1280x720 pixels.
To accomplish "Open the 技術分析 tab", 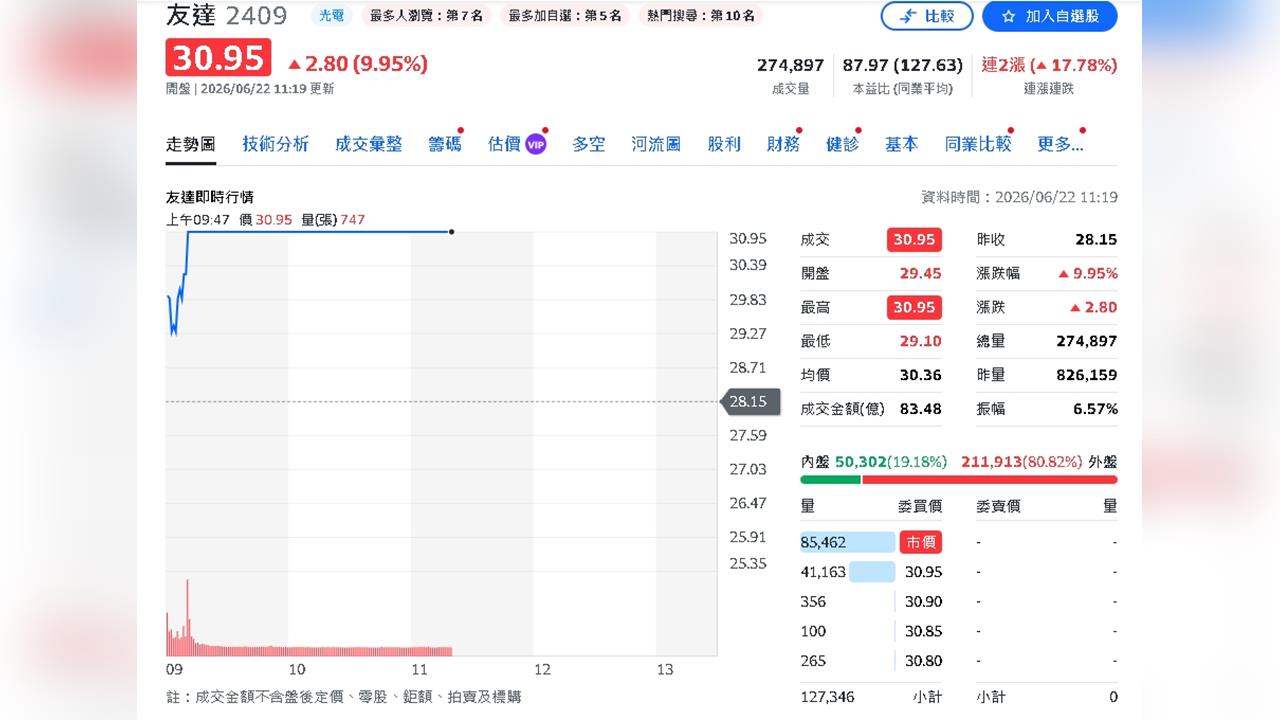I will coord(275,144).
